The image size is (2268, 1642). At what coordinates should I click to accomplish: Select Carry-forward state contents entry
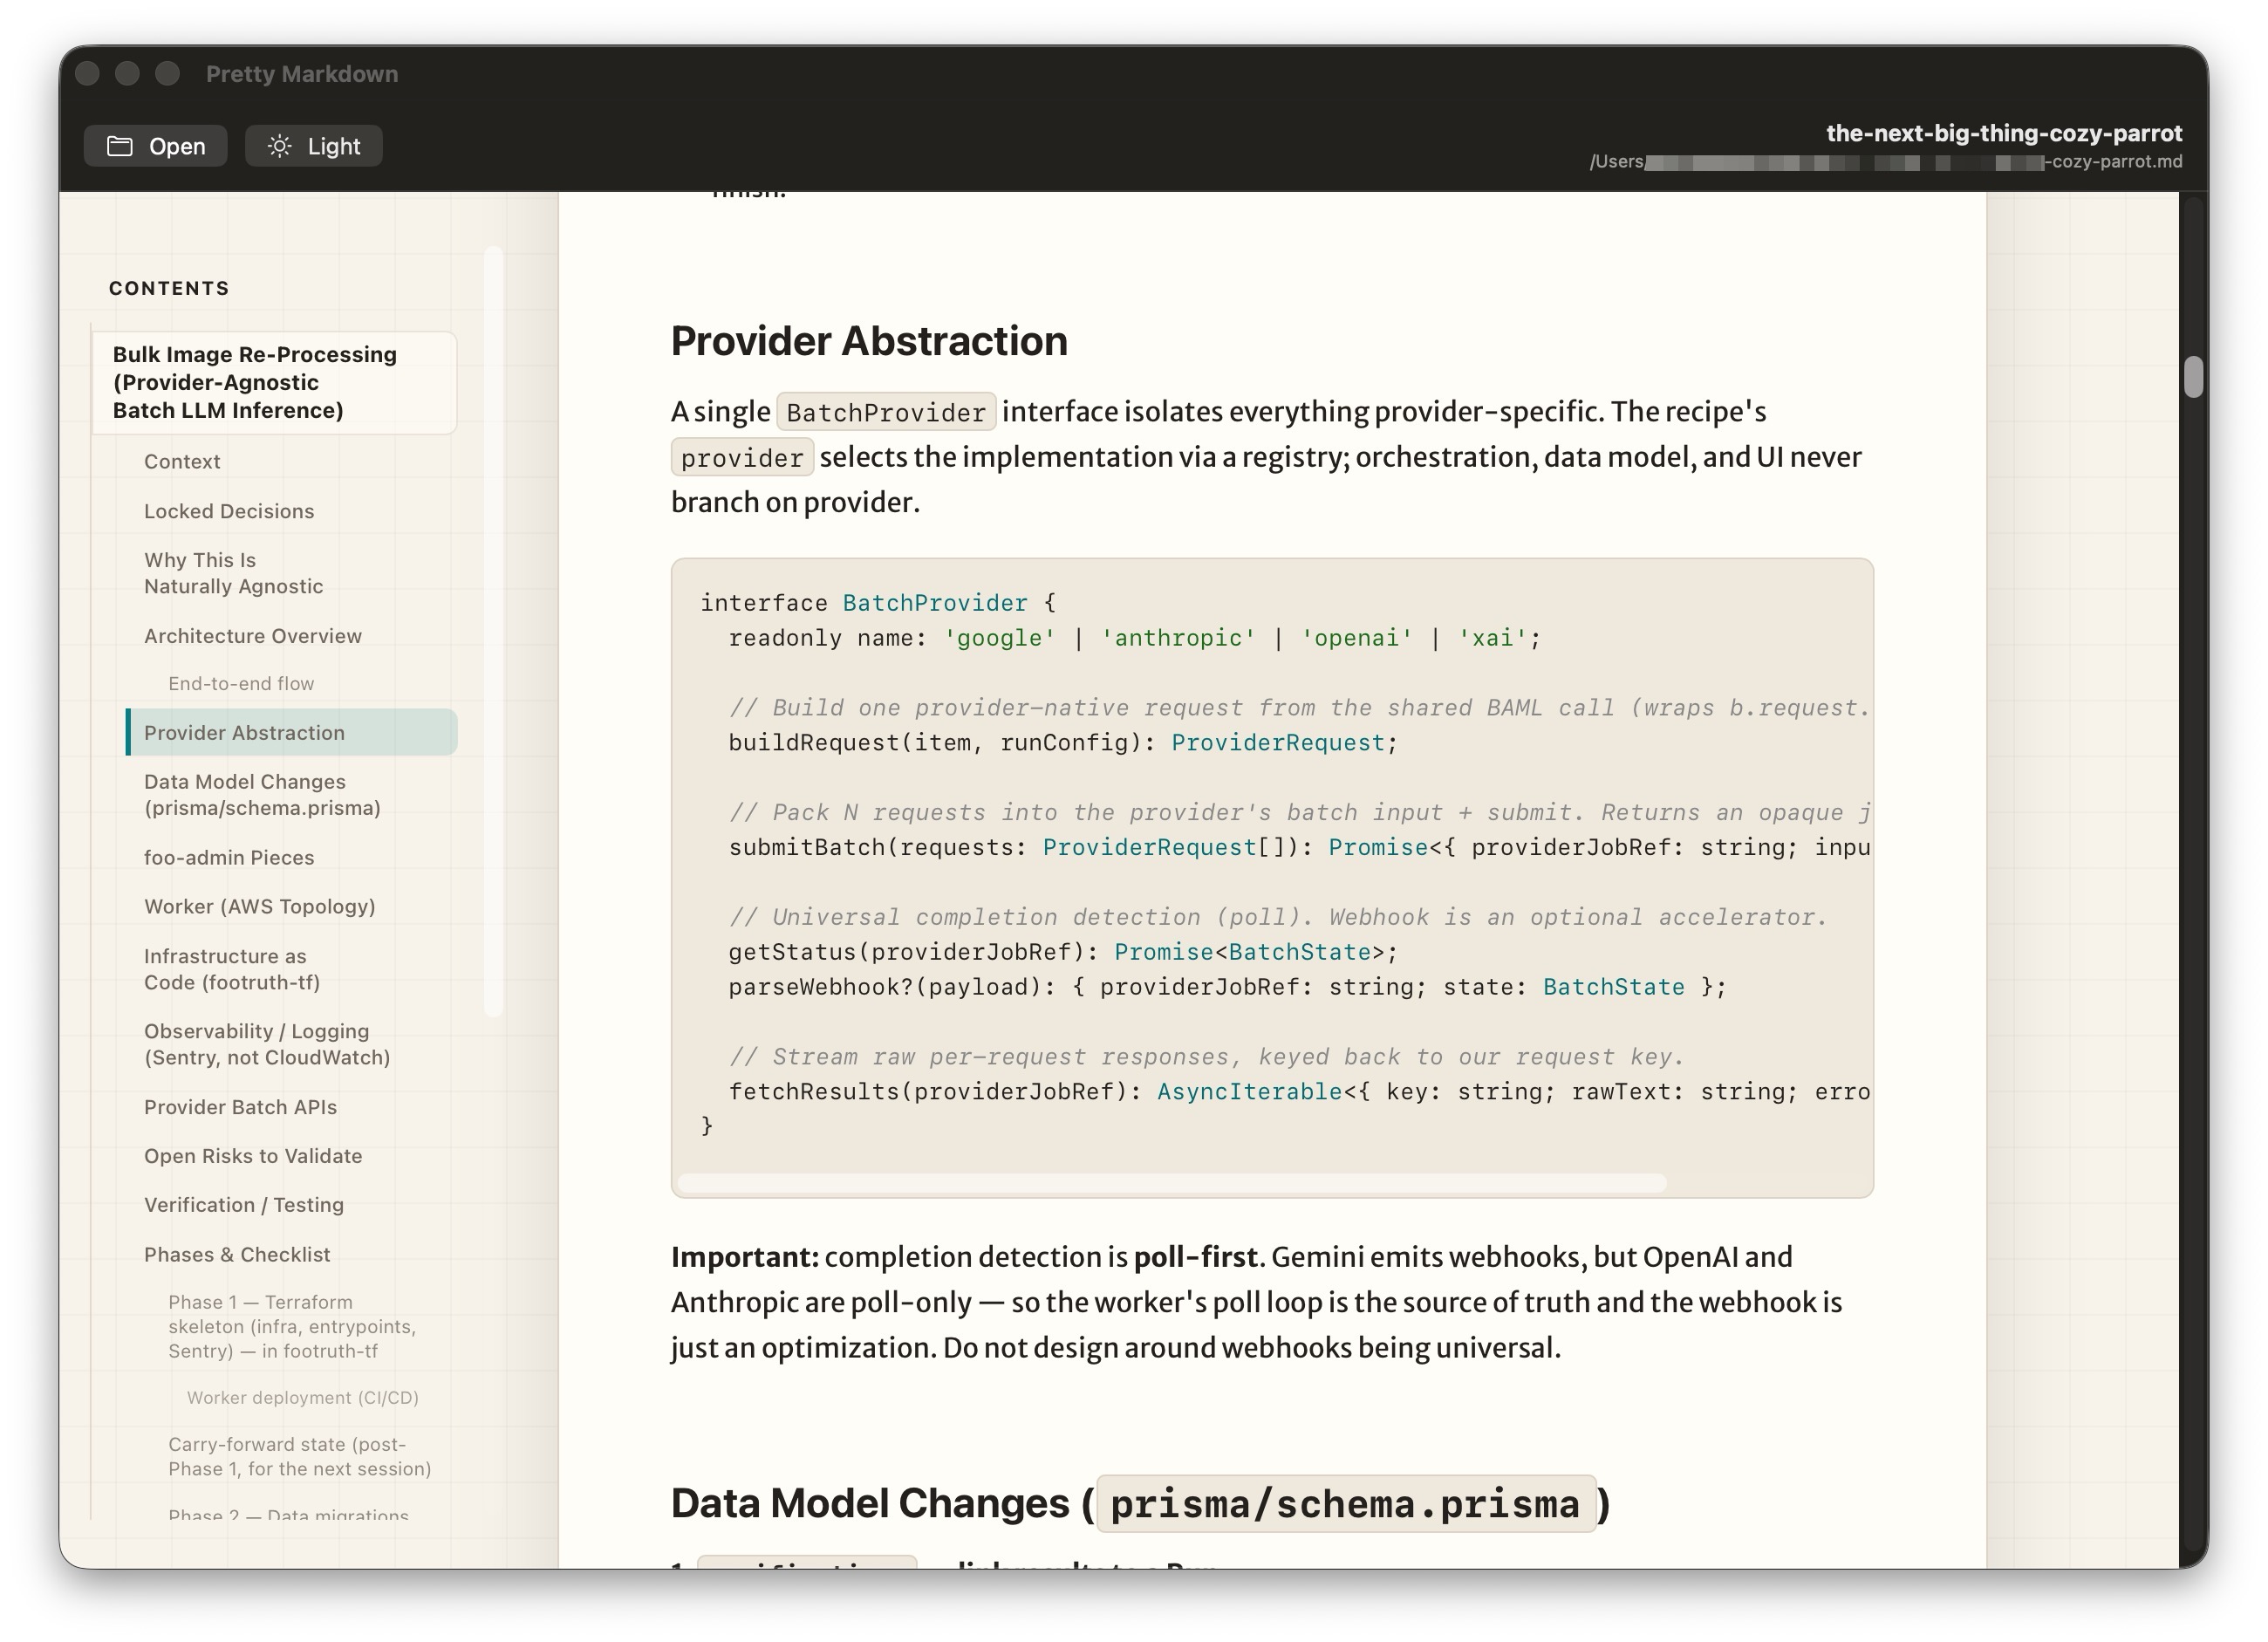point(300,1456)
